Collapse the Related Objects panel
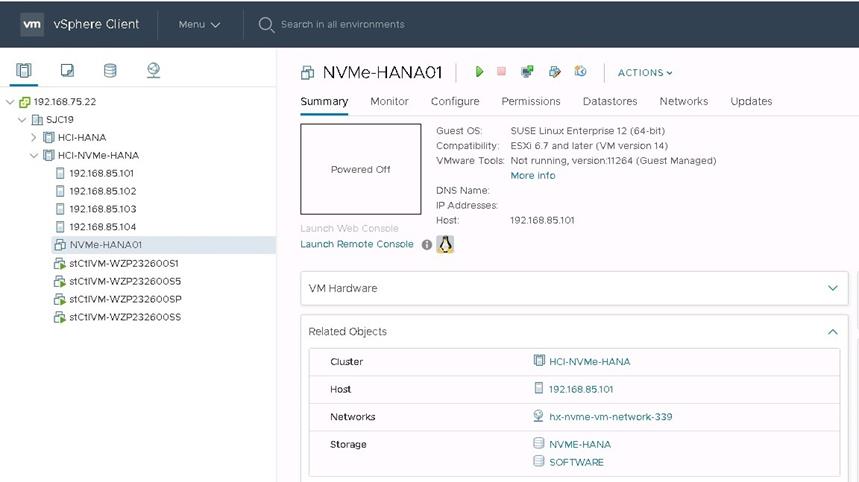This screenshot has height=482, width=859. tap(833, 331)
